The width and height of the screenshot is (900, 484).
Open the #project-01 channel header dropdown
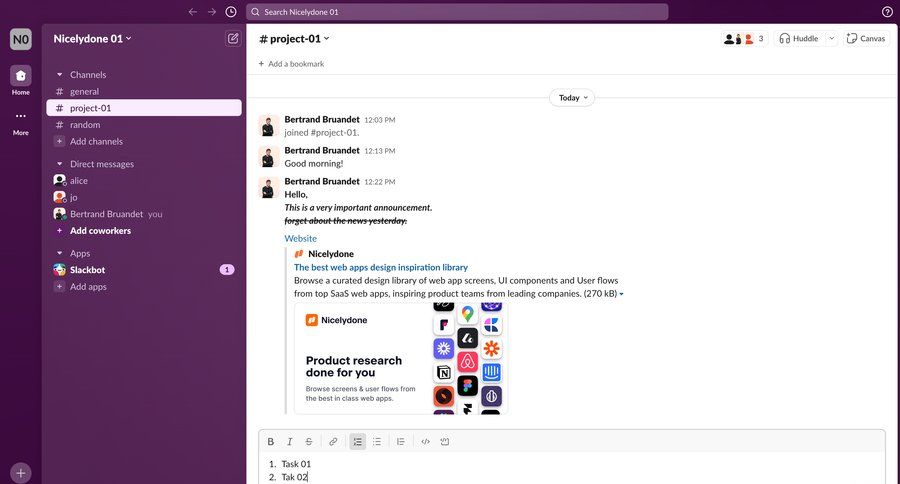click(294, 38)
